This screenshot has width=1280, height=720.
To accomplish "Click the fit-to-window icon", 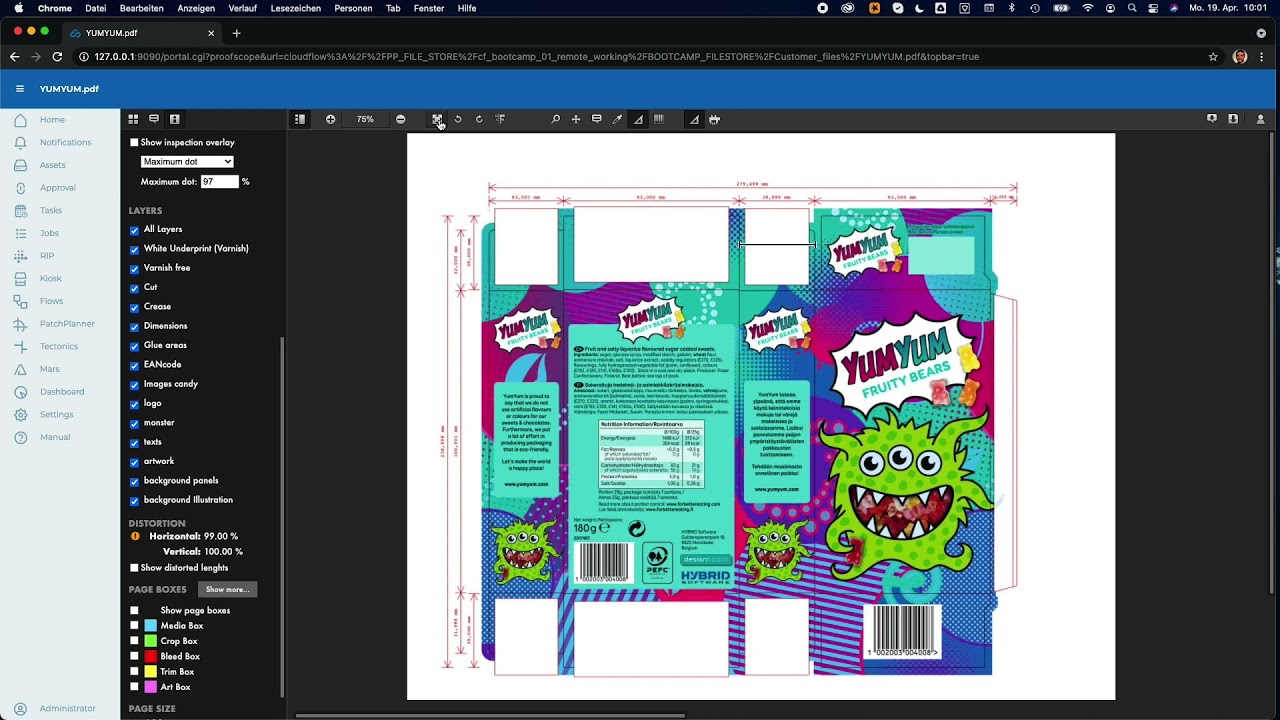I will (x=437, y=119).
